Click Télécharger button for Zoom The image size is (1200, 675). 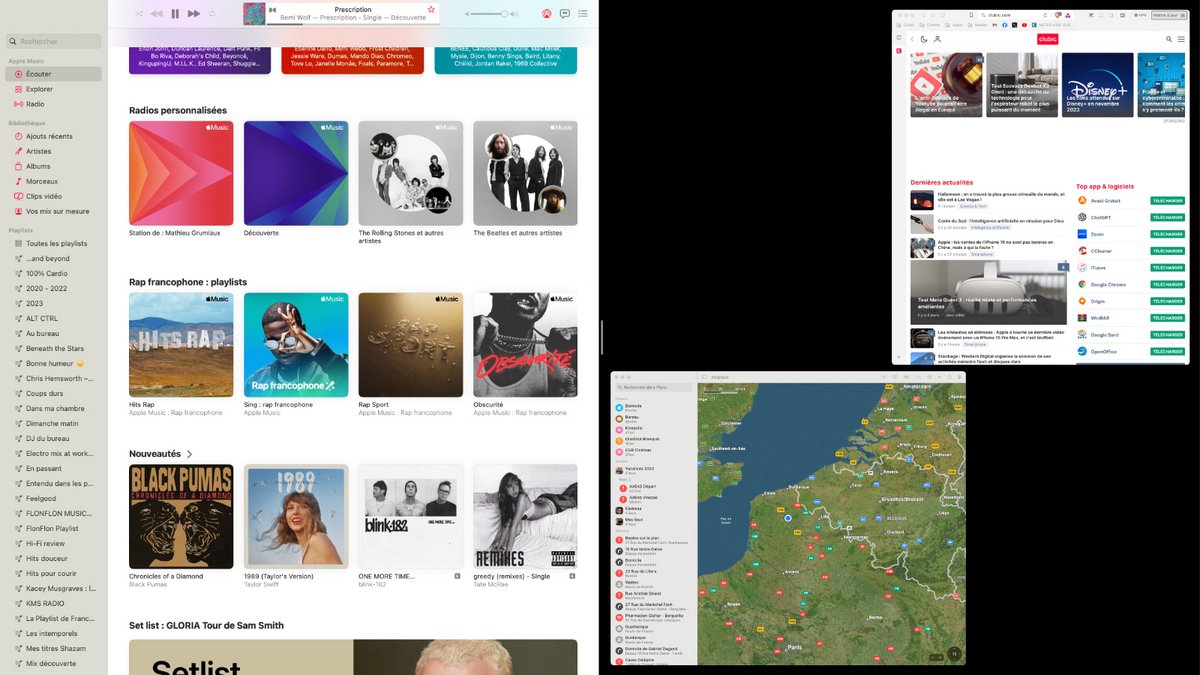pyautogui.click(x=1167, y=234)
